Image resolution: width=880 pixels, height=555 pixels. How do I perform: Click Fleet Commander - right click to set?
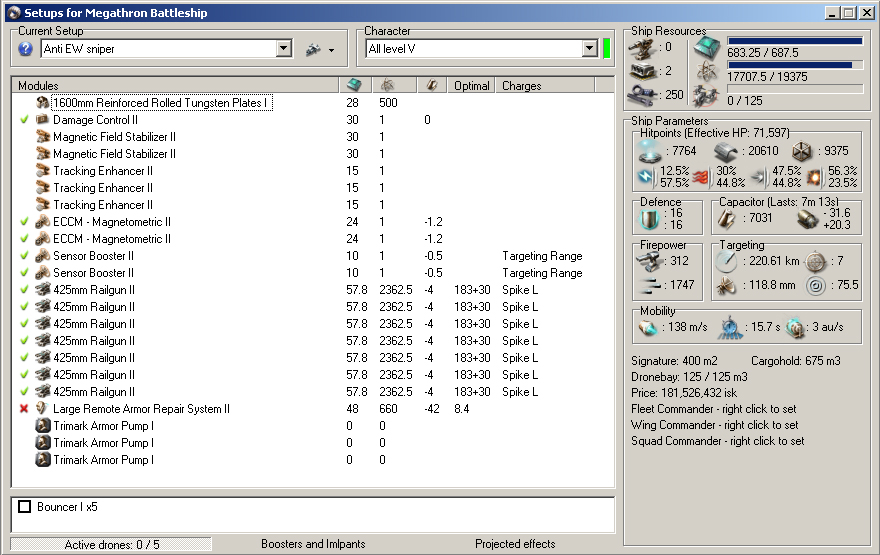point(713,409)
